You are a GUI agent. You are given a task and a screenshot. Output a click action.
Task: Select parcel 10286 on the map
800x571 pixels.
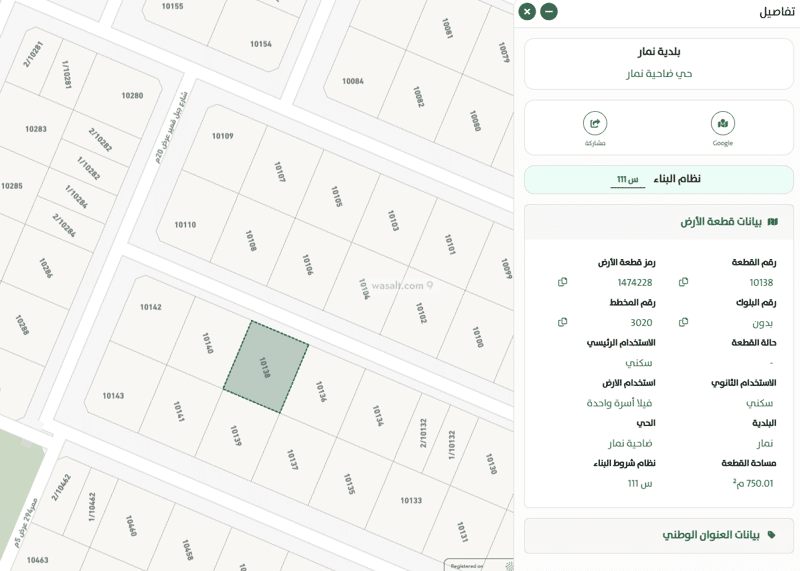(47, 267)
